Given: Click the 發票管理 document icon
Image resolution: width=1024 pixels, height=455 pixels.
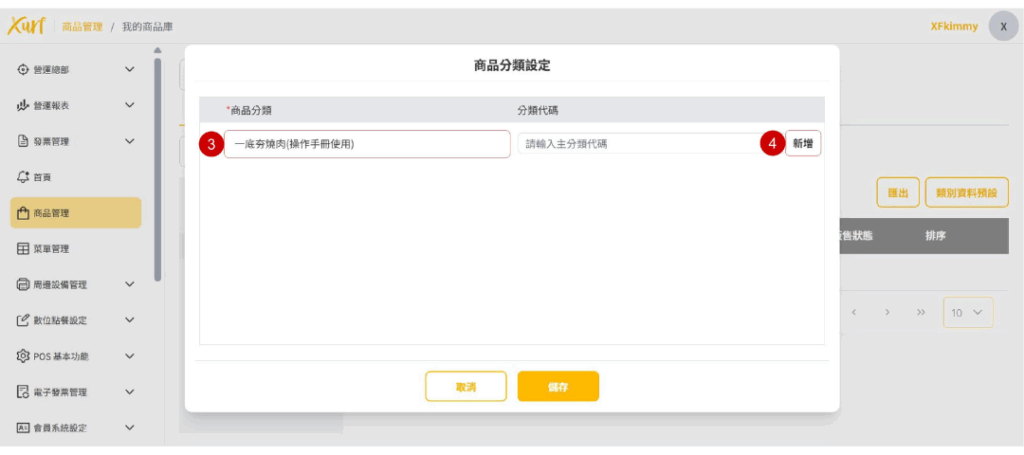Looking at the screenshot, I should pos(23,141).
